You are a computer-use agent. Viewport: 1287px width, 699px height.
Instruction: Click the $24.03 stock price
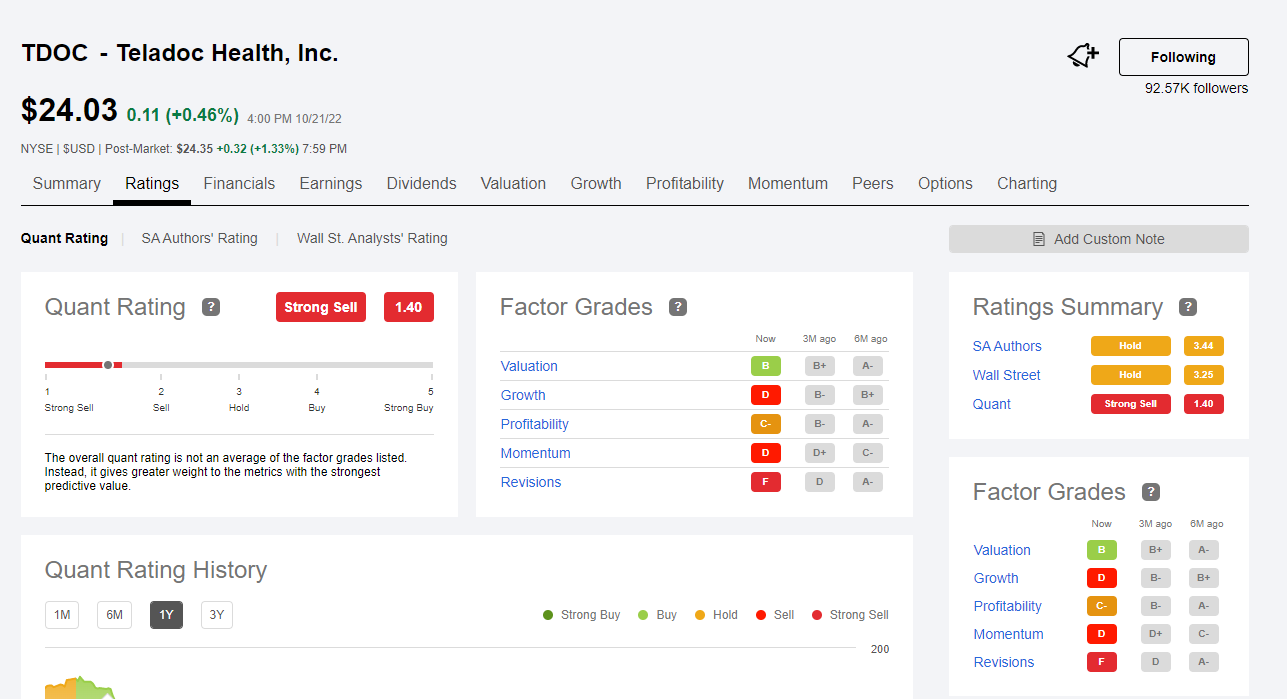[x=69, y=111]
